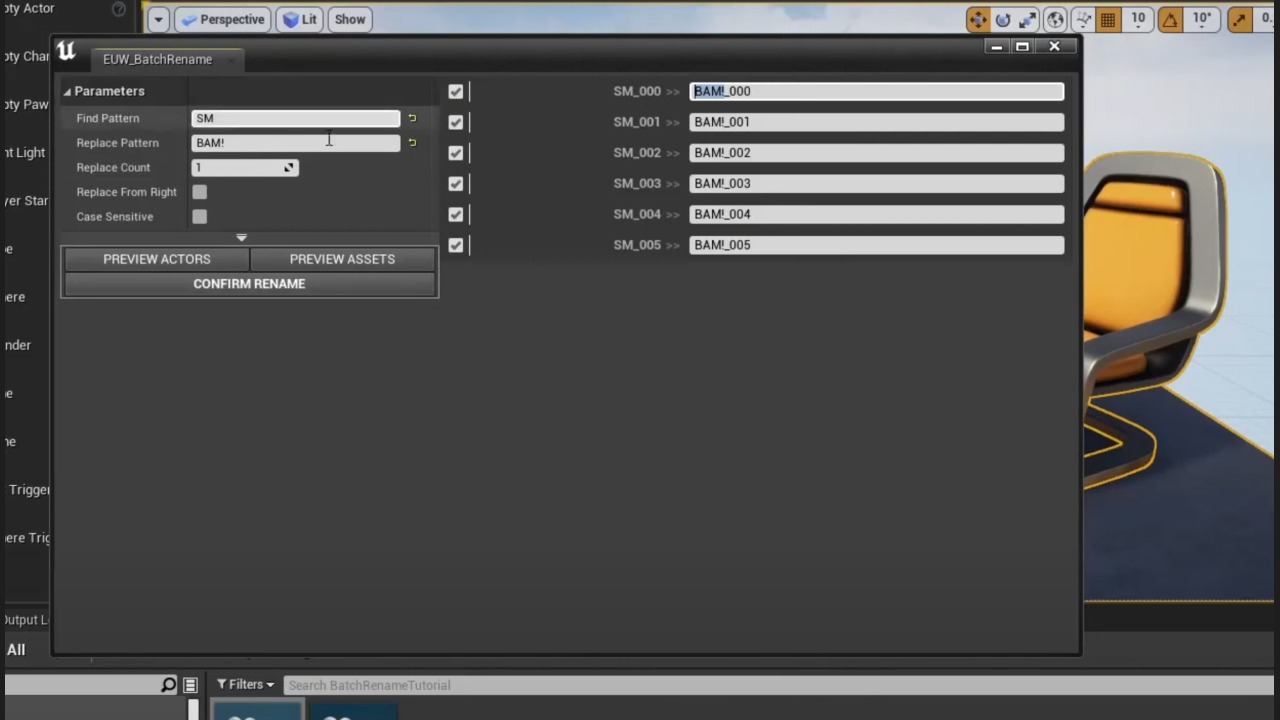
Task: Enable the Replace From Right checkbox
Action: (200, 192)
